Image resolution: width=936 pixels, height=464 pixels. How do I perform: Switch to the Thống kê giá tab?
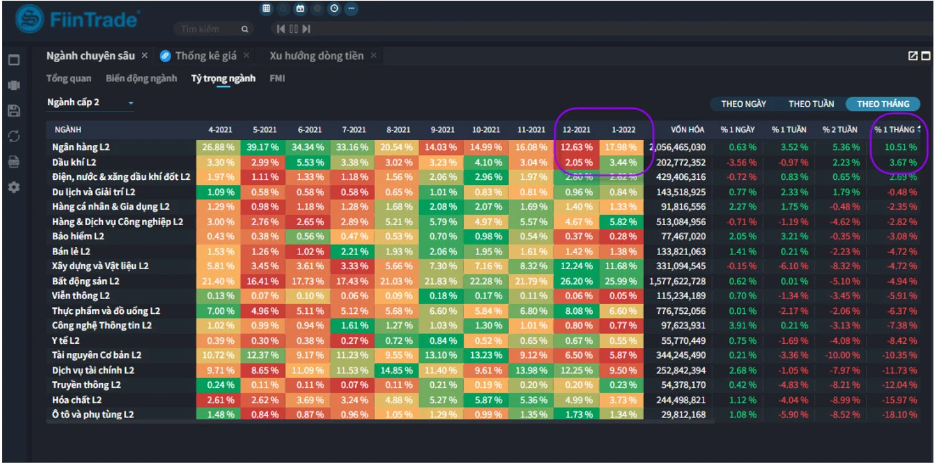(x=205, y=56)
